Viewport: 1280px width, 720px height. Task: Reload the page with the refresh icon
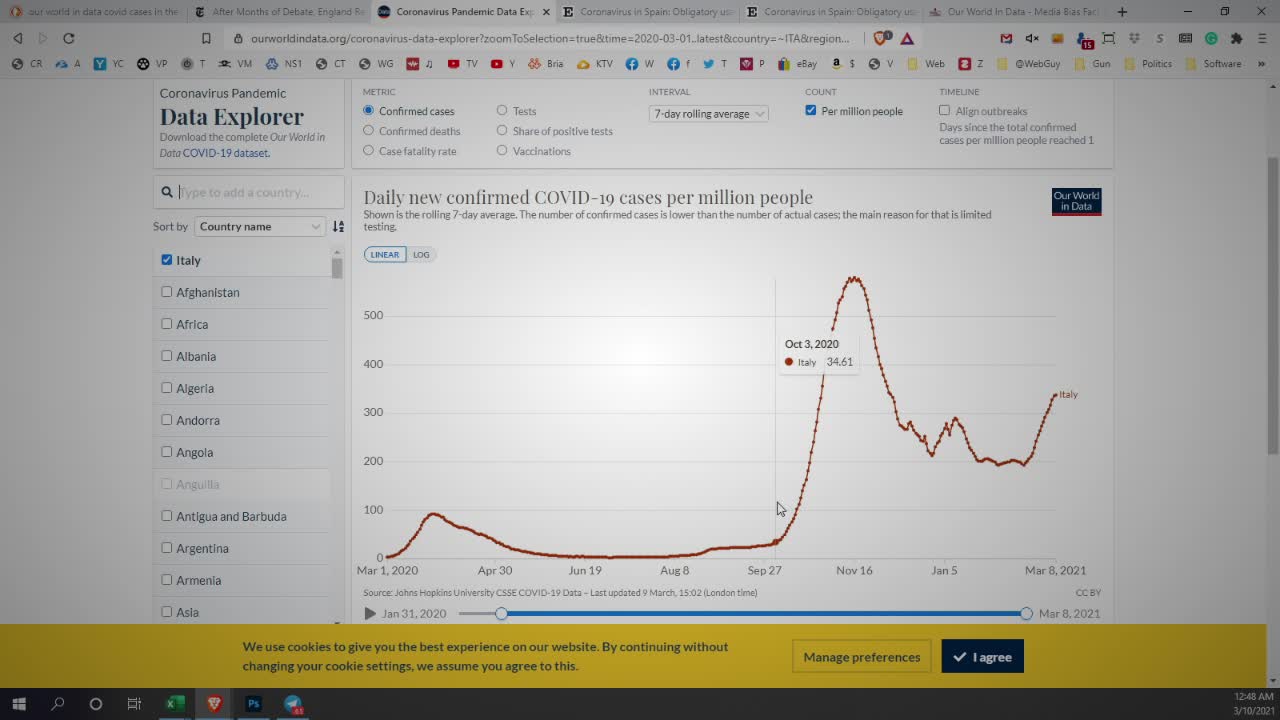[68, 38]
